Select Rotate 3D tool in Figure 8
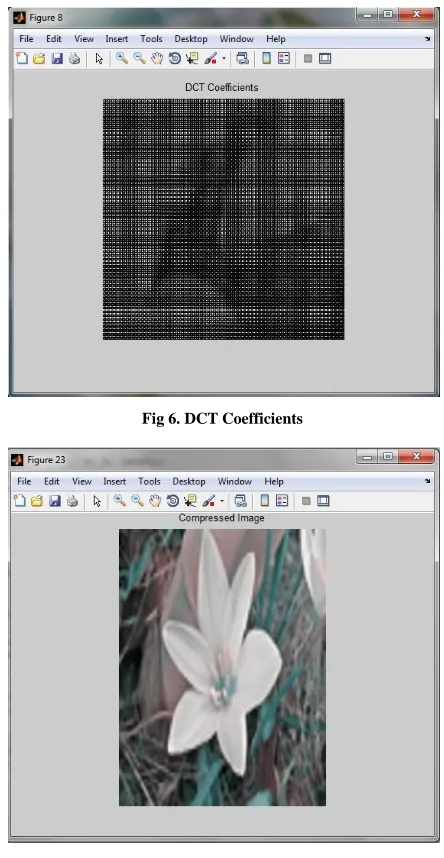The image size is (444, 858). (x=175, y=59)
